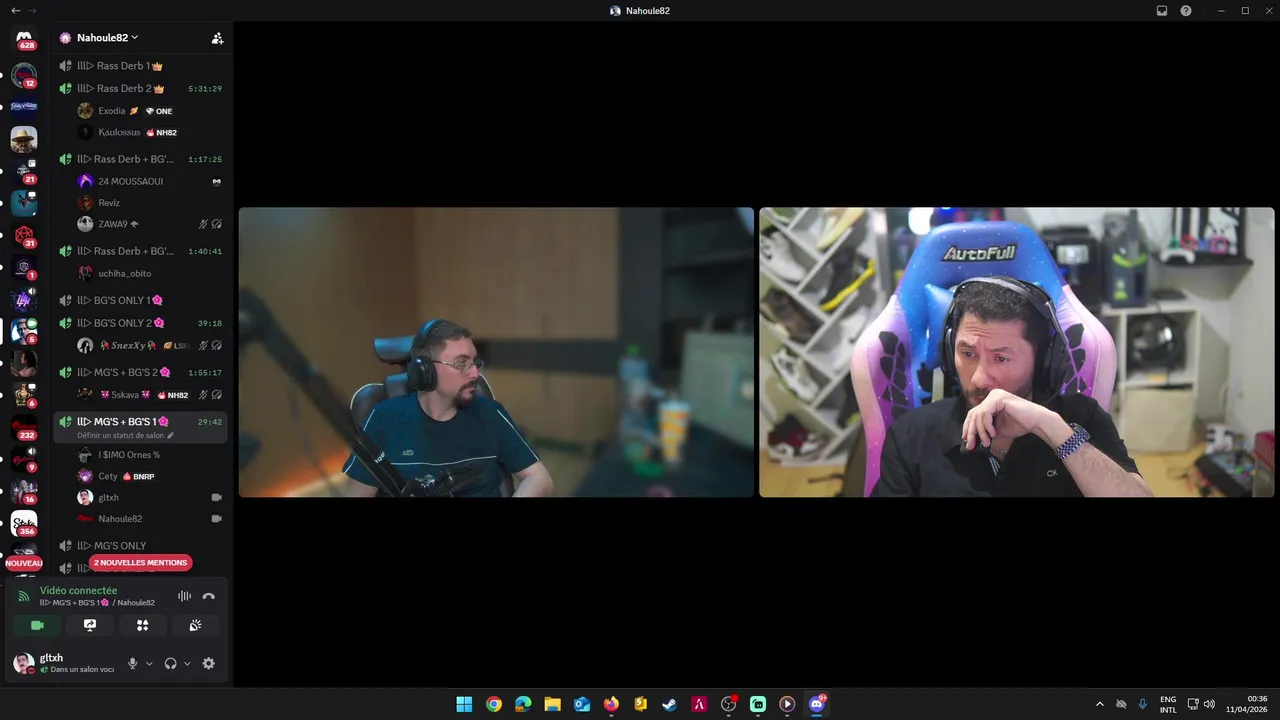This screenshot has height=720, width=1280.
Task: Select user ! $IMO Ornes %
Action: point(150,455)
